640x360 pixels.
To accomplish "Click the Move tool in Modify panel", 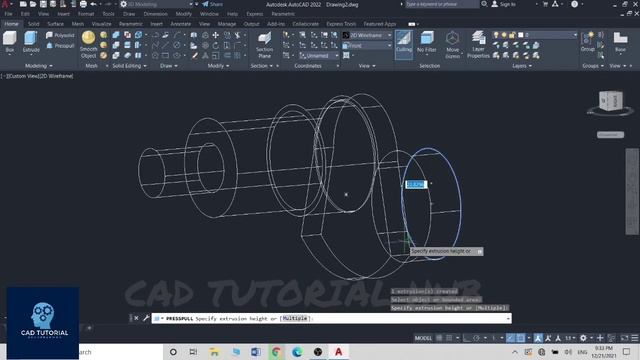I will (216, 36).
